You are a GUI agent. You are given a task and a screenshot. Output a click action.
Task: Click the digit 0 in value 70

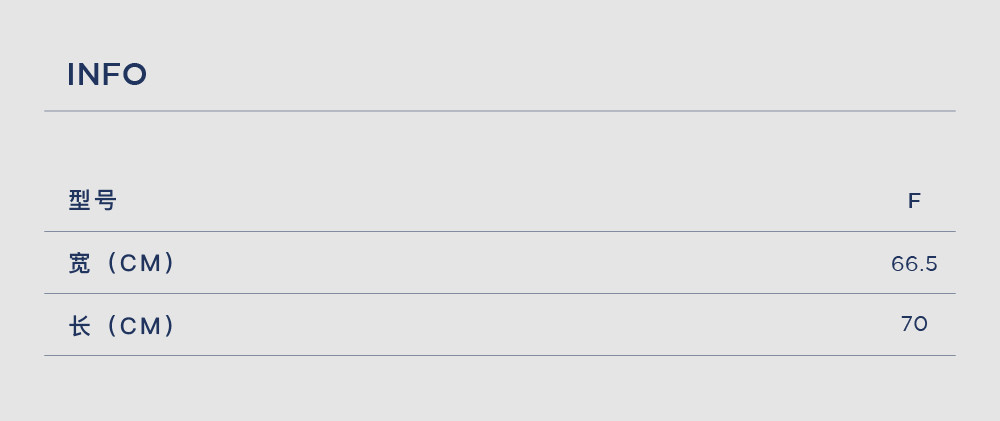(x=921, y=324)
